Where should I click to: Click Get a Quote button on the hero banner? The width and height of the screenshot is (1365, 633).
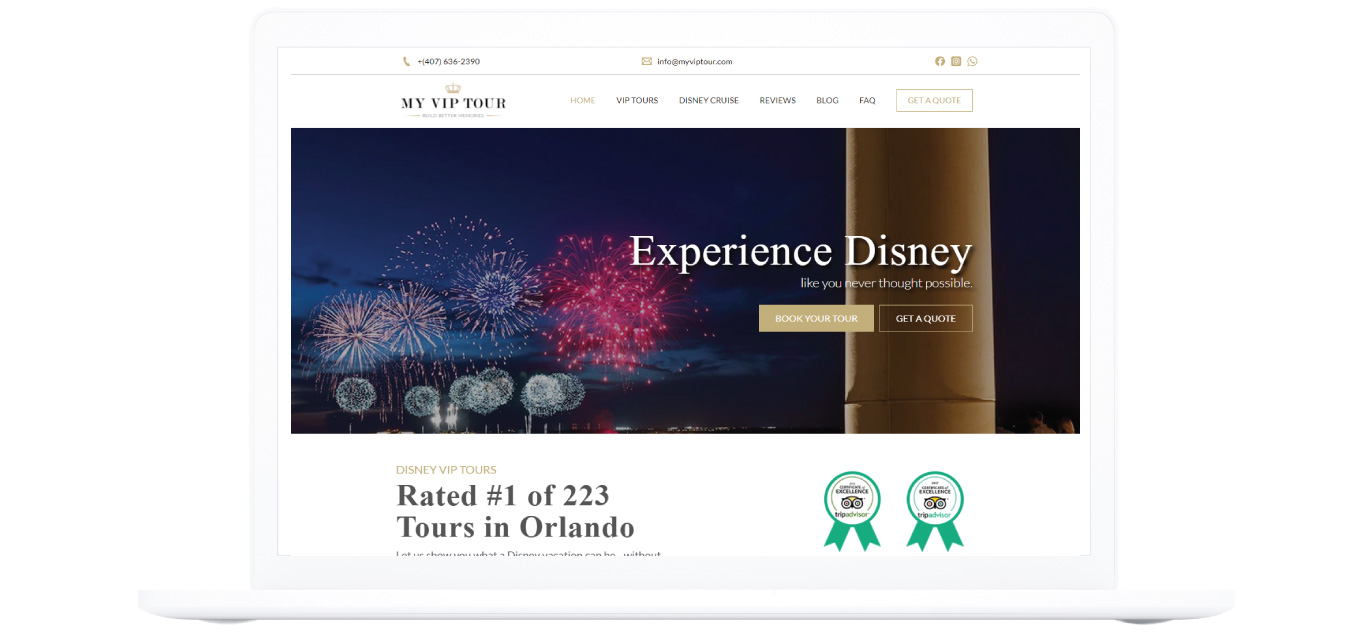(926, 318)
